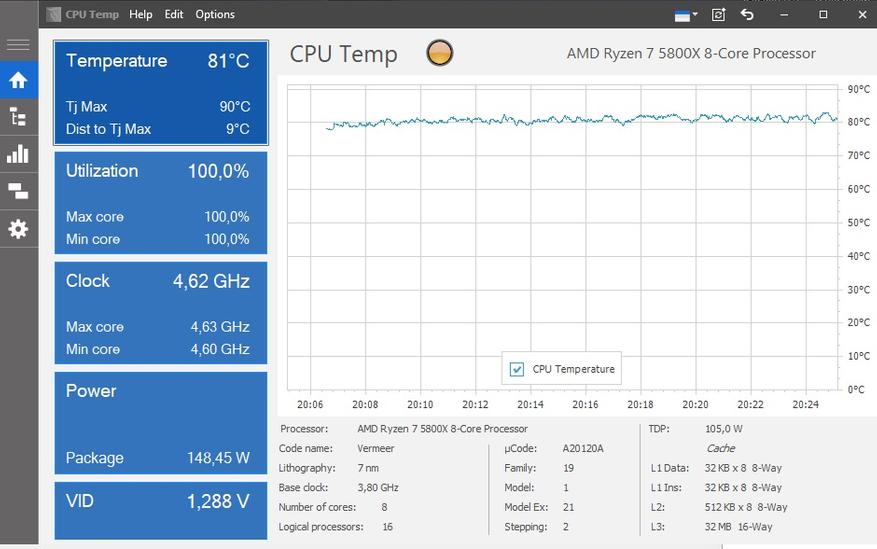Click the screenshot capture icon in title bar

pos(718,15)
